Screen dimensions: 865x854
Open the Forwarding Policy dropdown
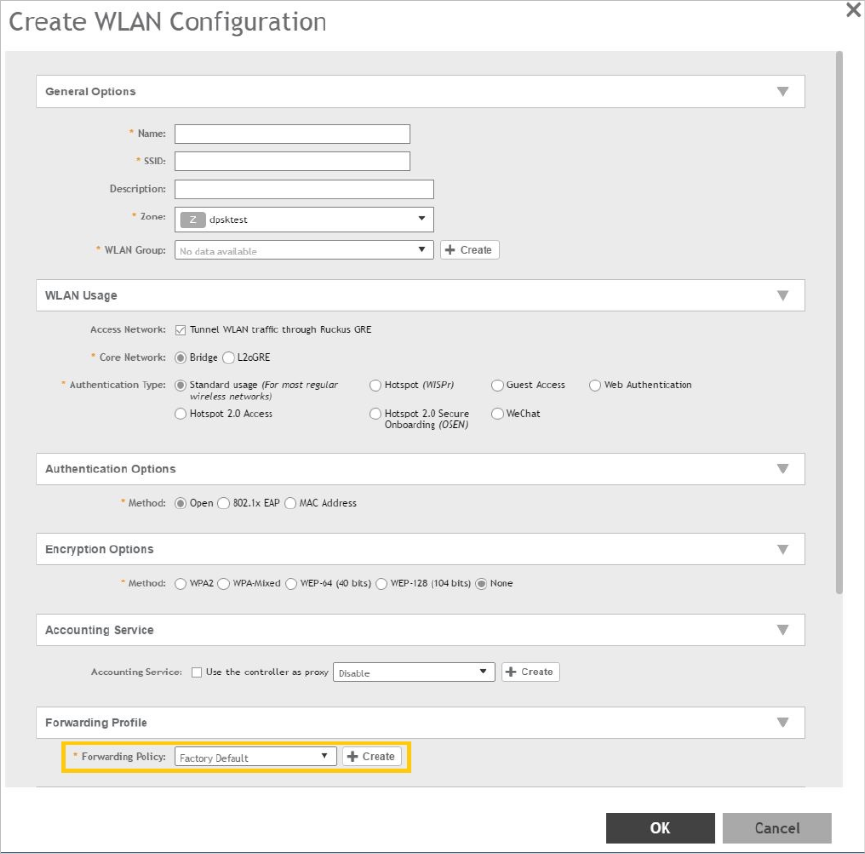255,757
